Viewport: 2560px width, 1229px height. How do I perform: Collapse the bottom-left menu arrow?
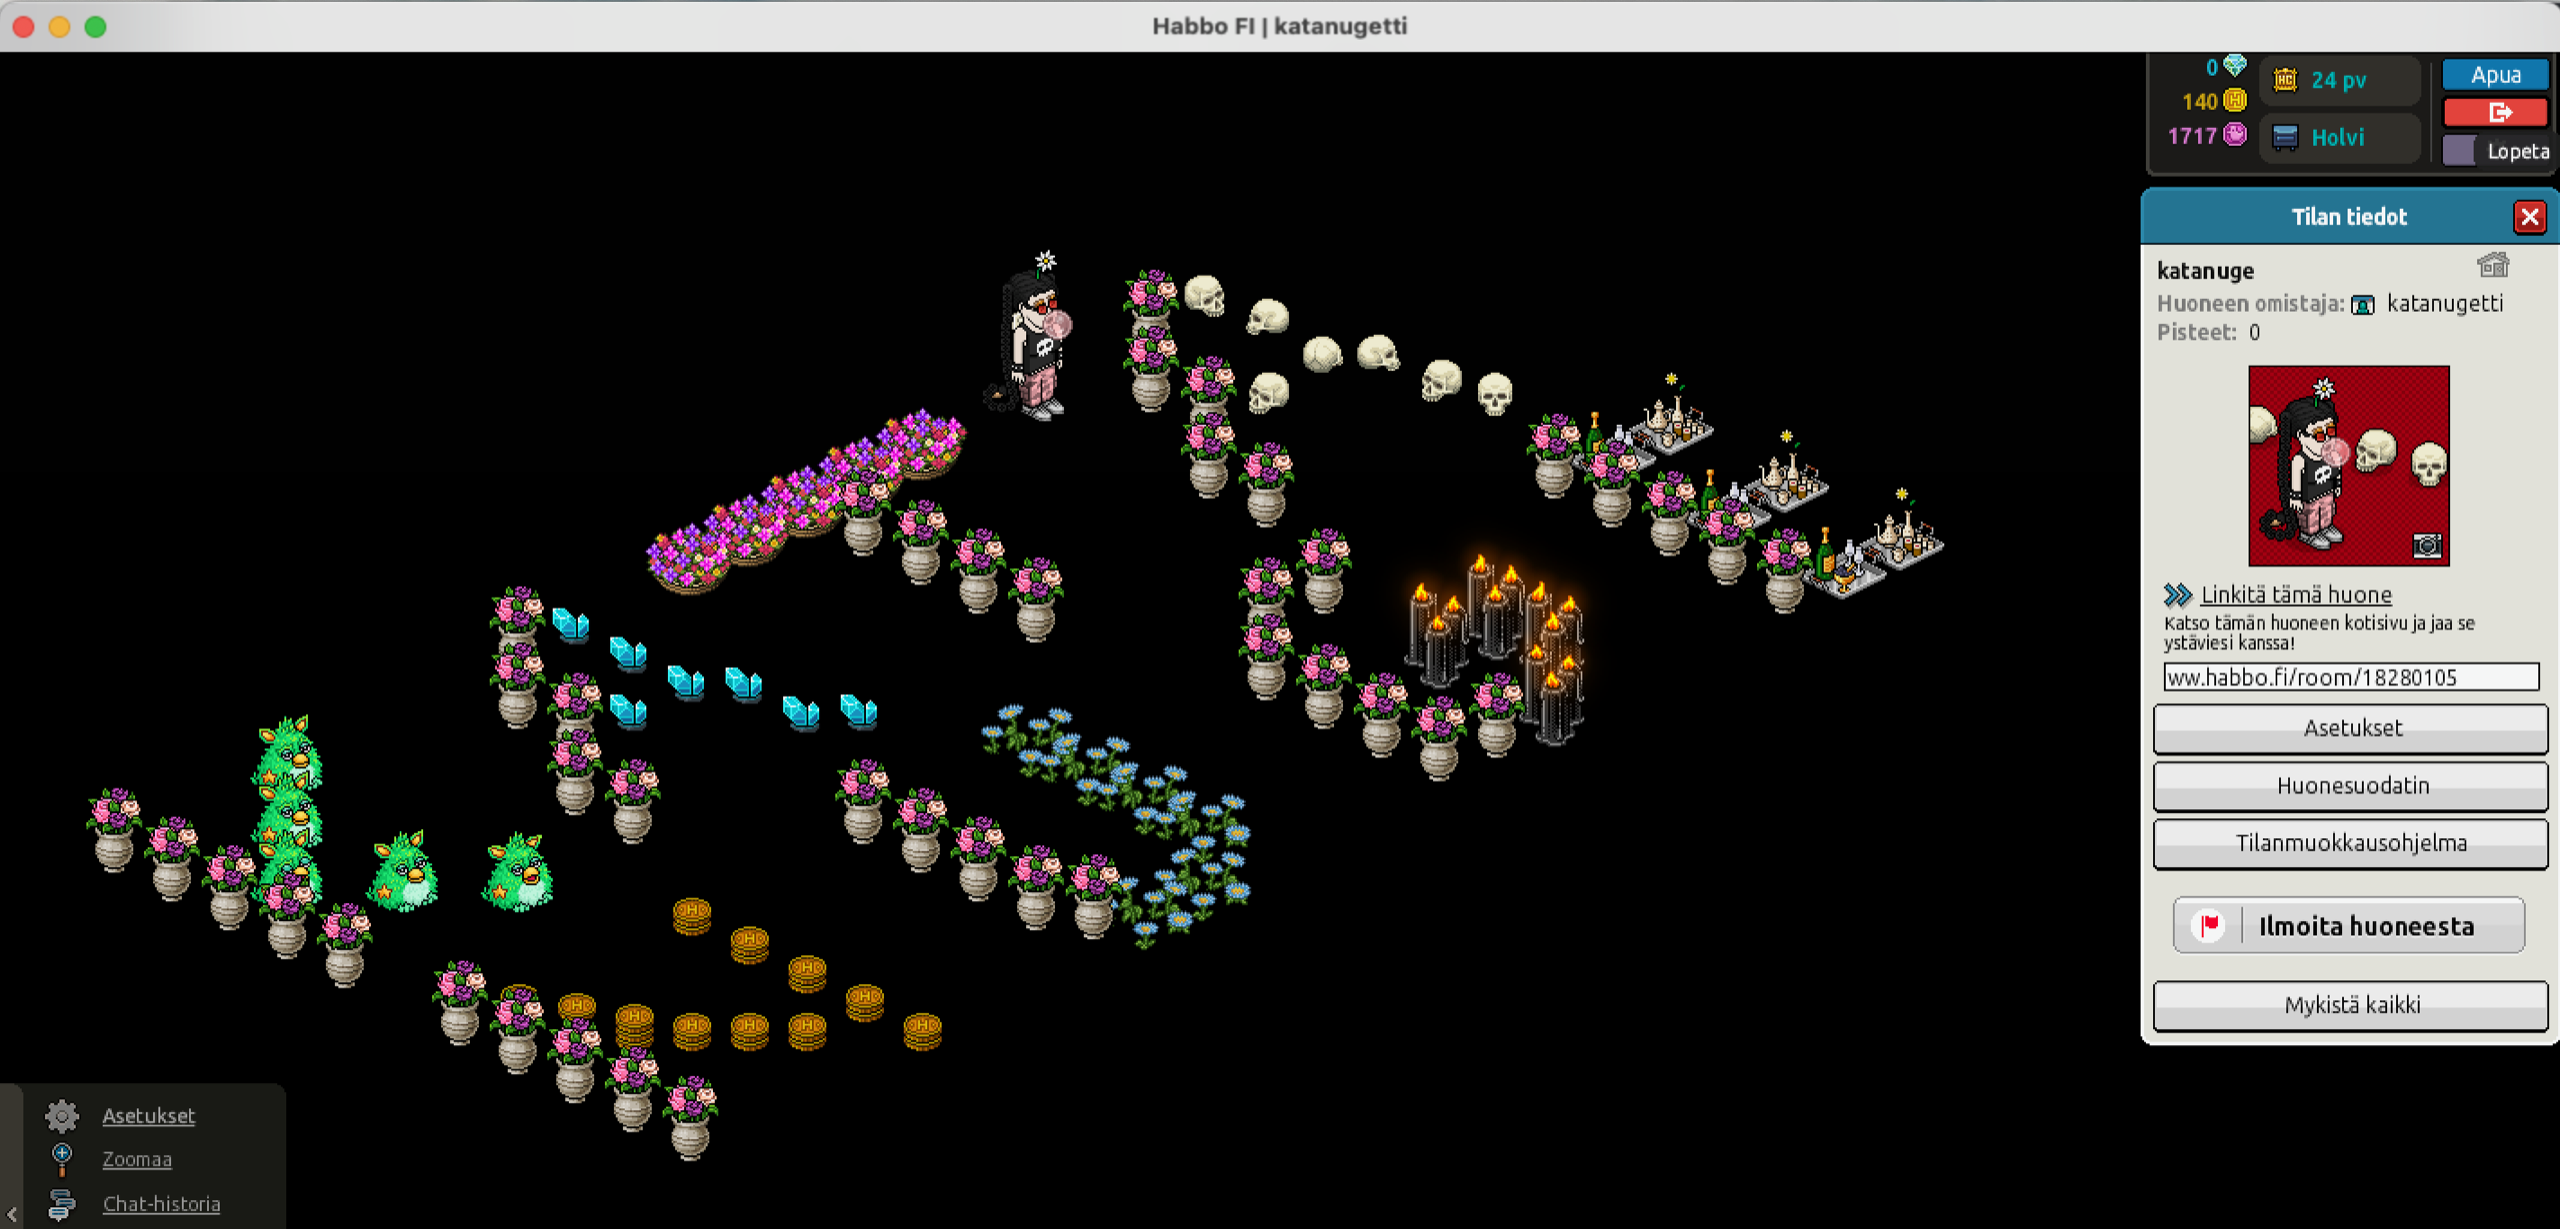(x=12, y=1213)
